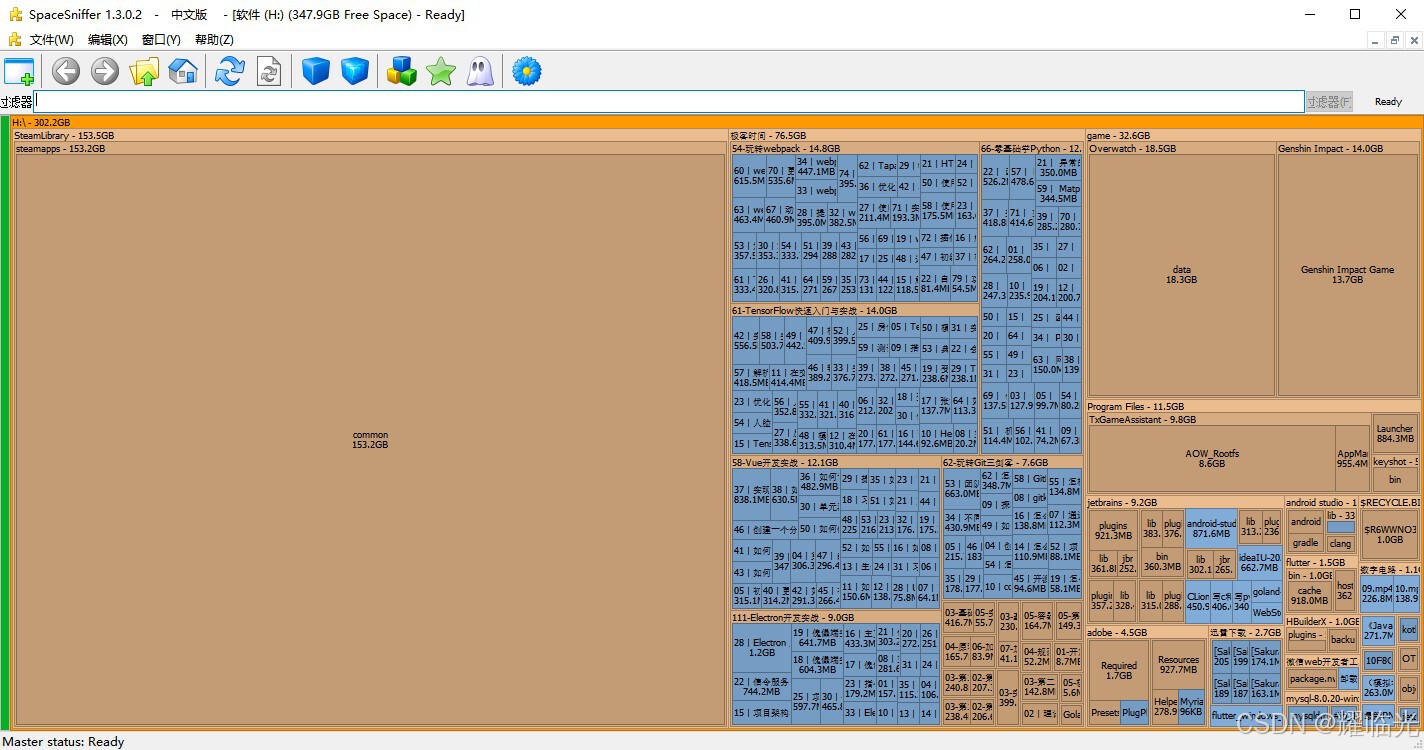This screenshot has width=1424, height=750.
Task: Select the gradle block in android studio
Action: click(1305, 543)
